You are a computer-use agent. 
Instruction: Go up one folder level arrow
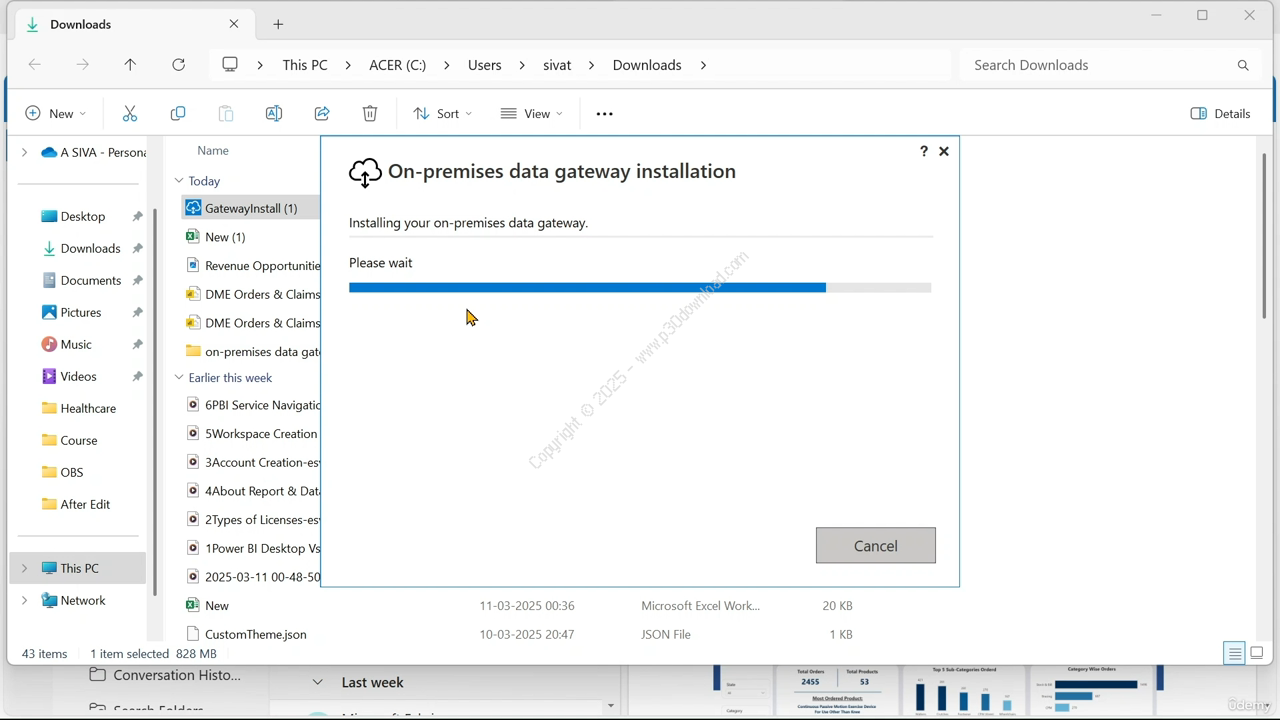click(130, 65)
